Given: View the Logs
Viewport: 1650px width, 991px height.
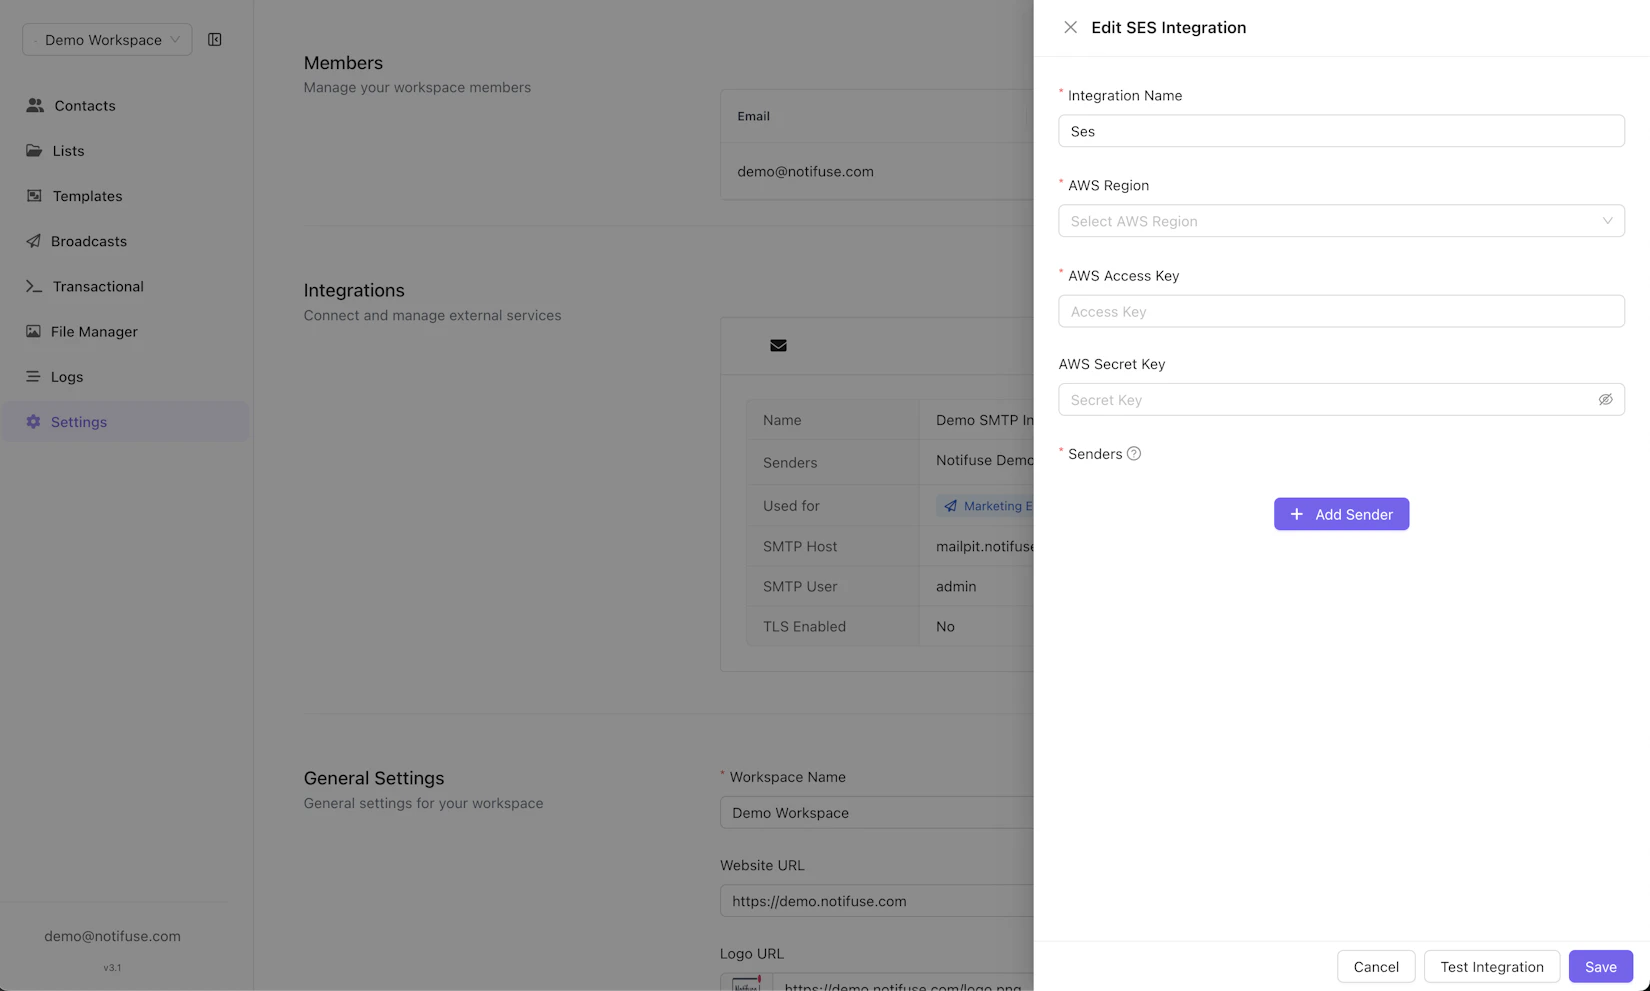Looking at the screenshot, I should (x=67, y=376).
